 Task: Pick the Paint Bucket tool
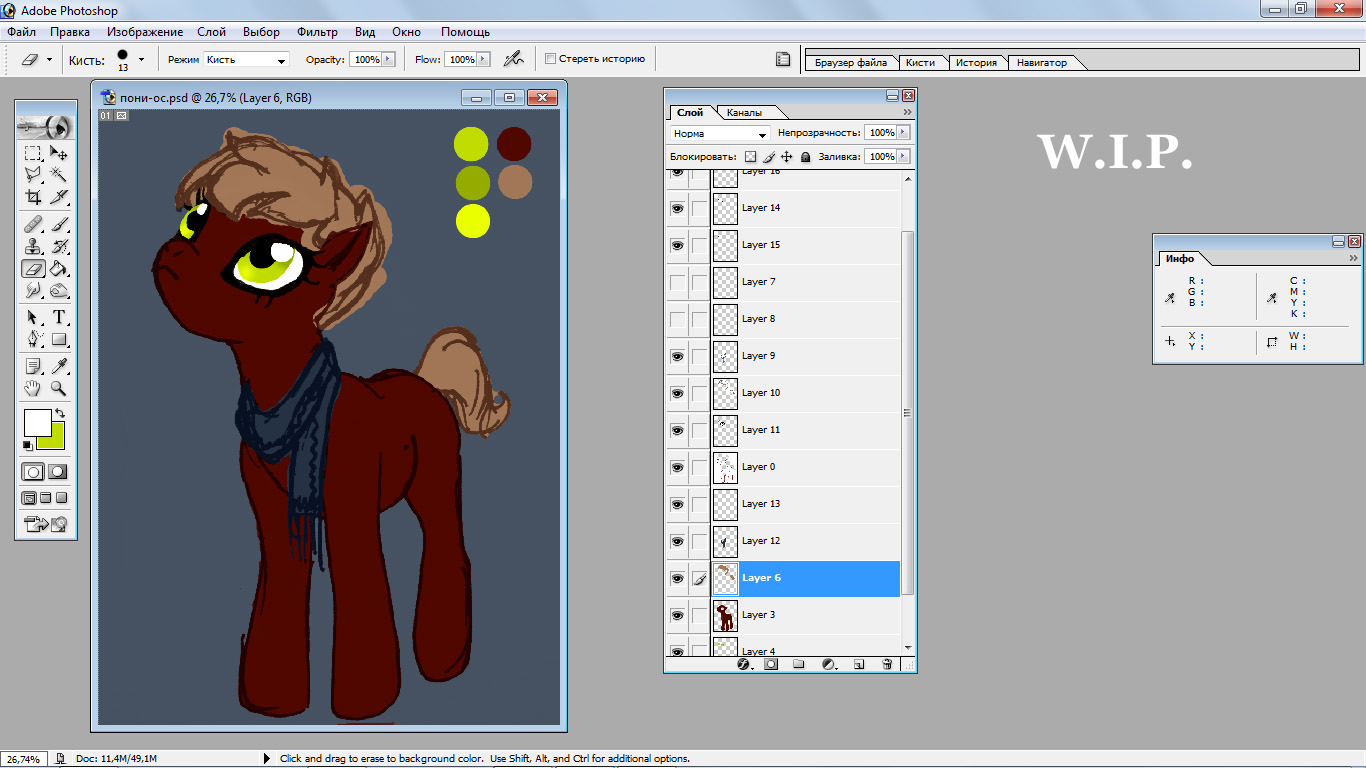pos(59,268)
